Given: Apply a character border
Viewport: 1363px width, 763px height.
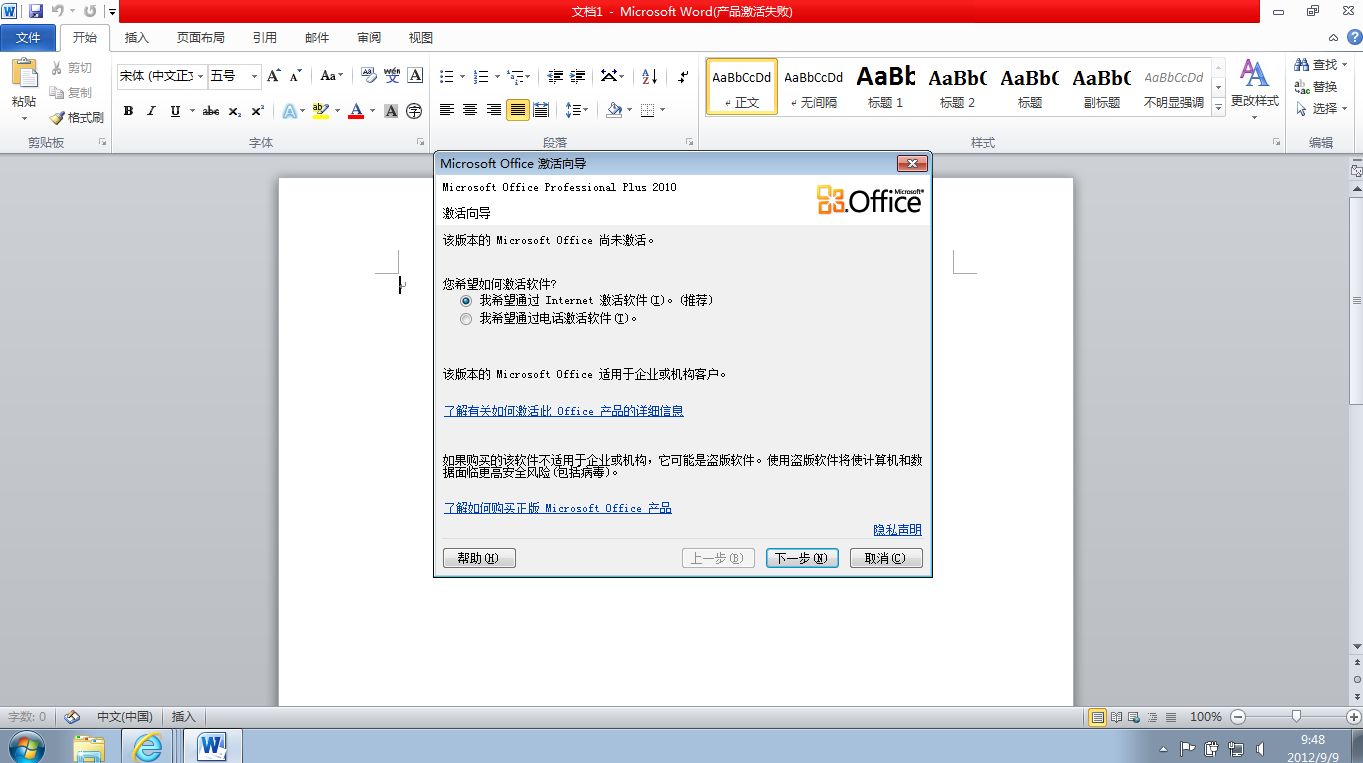Looking at the screenshot, I should (415, 76).
